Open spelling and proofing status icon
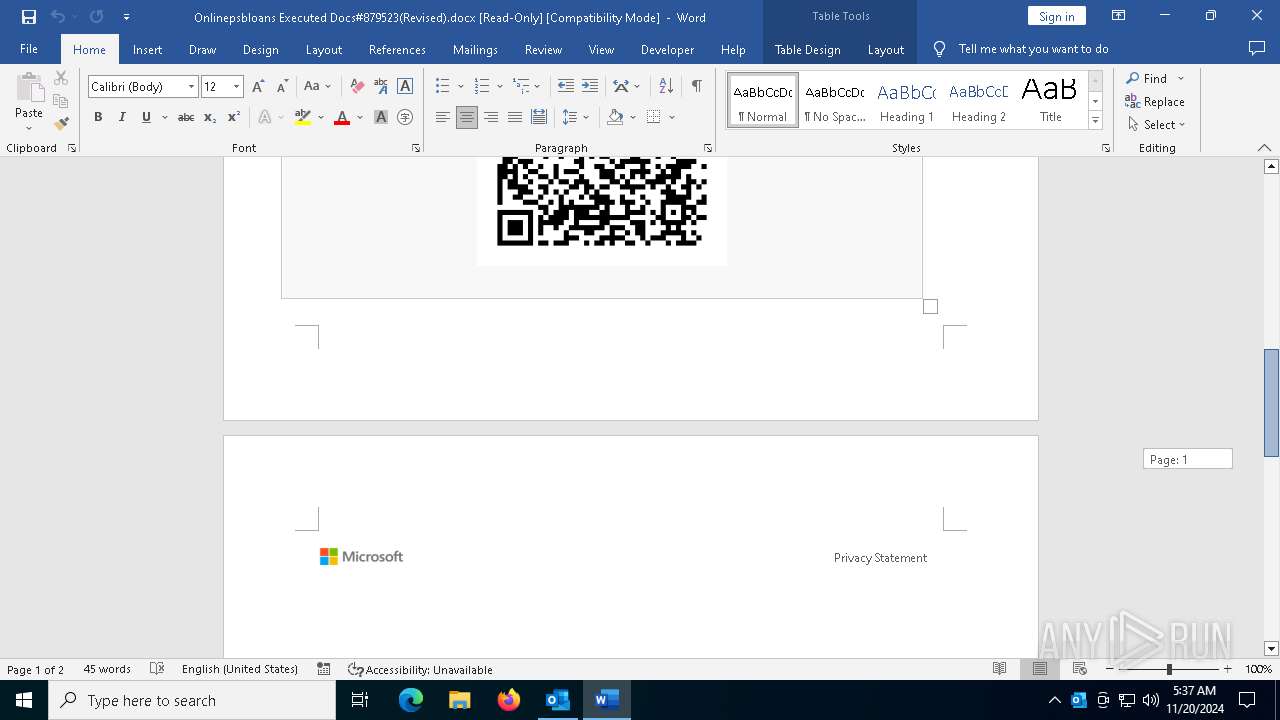 point(157,669)
